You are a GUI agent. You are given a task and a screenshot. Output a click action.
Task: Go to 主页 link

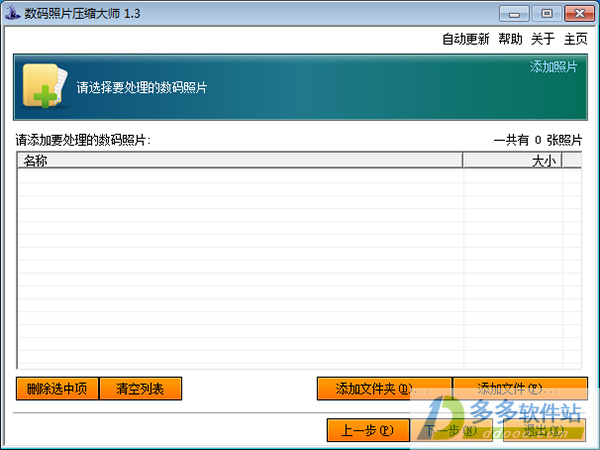pyautogui.click(x=576, y=39)
